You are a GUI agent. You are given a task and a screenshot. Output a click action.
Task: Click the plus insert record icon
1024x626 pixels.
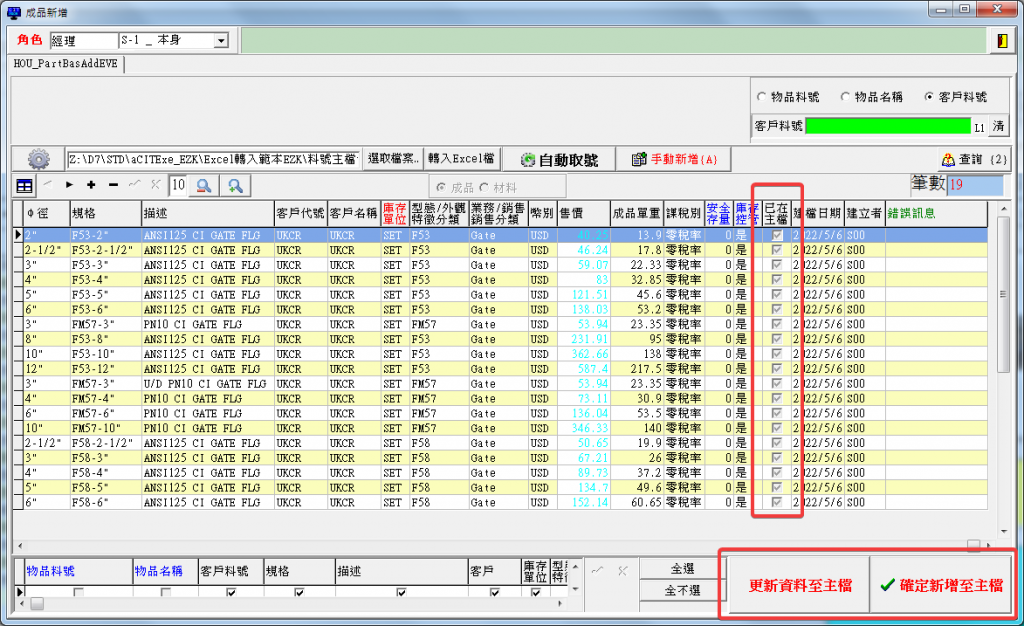tap(91, 185)
